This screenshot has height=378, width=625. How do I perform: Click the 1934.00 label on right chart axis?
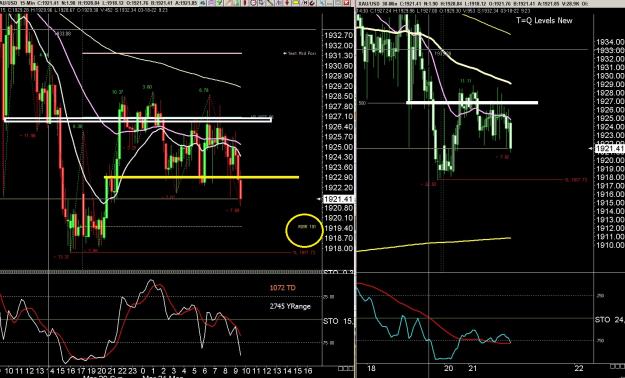click(610, 42)
